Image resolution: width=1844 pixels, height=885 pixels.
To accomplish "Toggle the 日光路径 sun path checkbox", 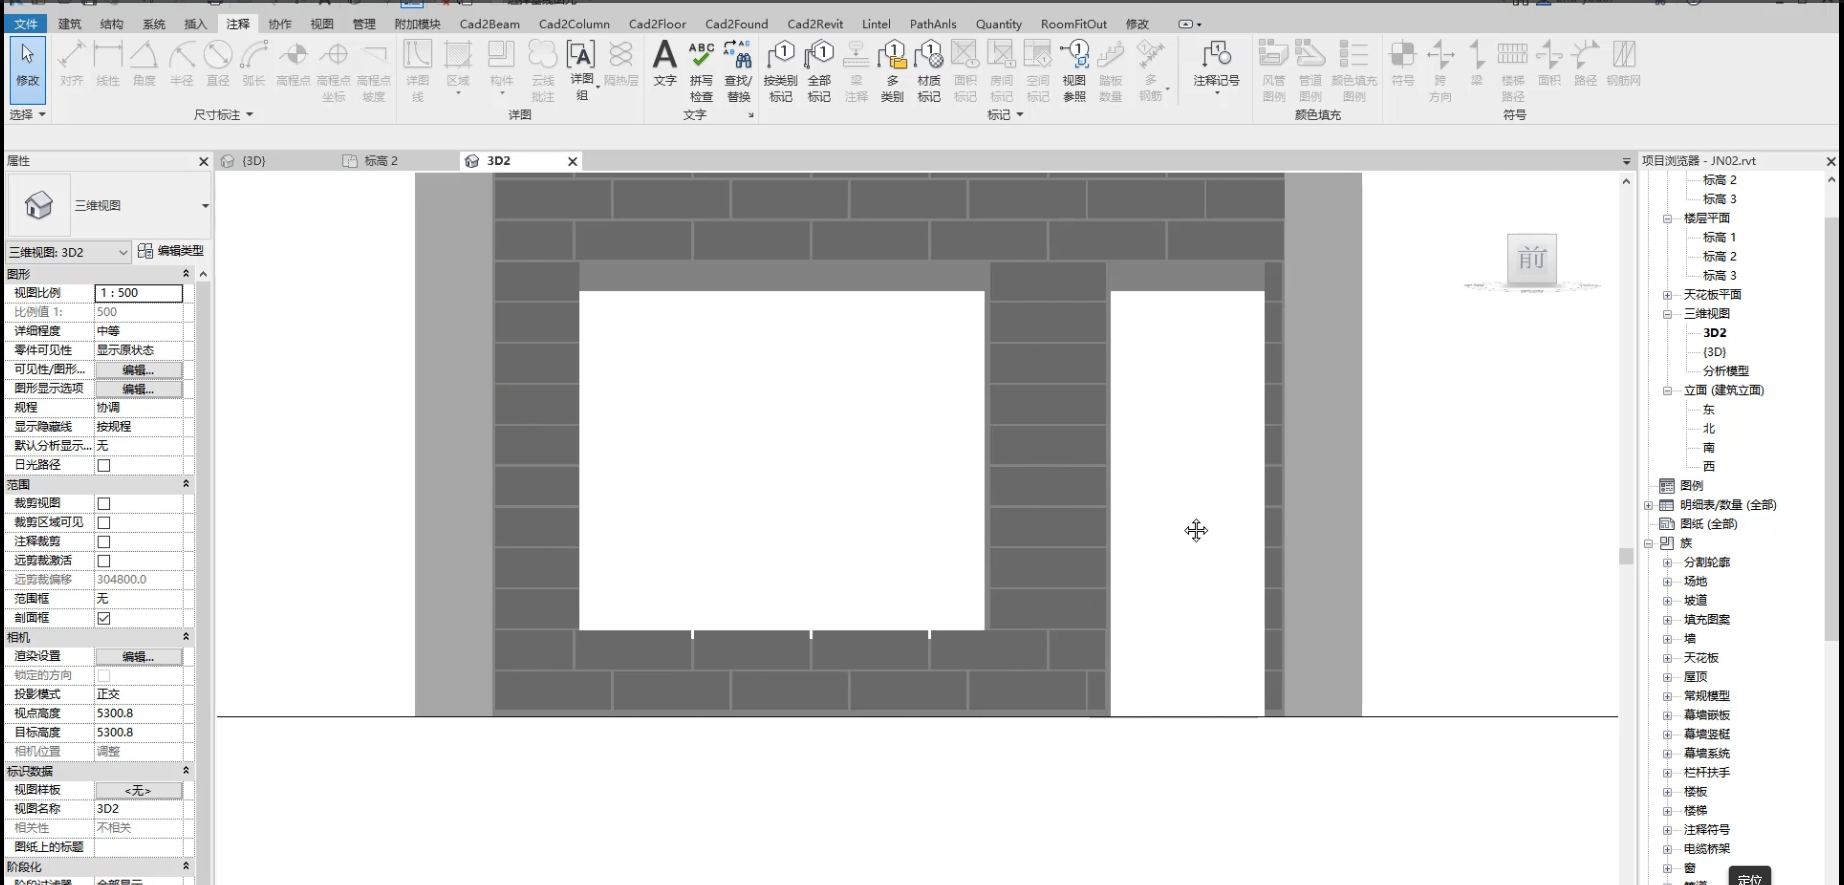I will tap(104, 466).
